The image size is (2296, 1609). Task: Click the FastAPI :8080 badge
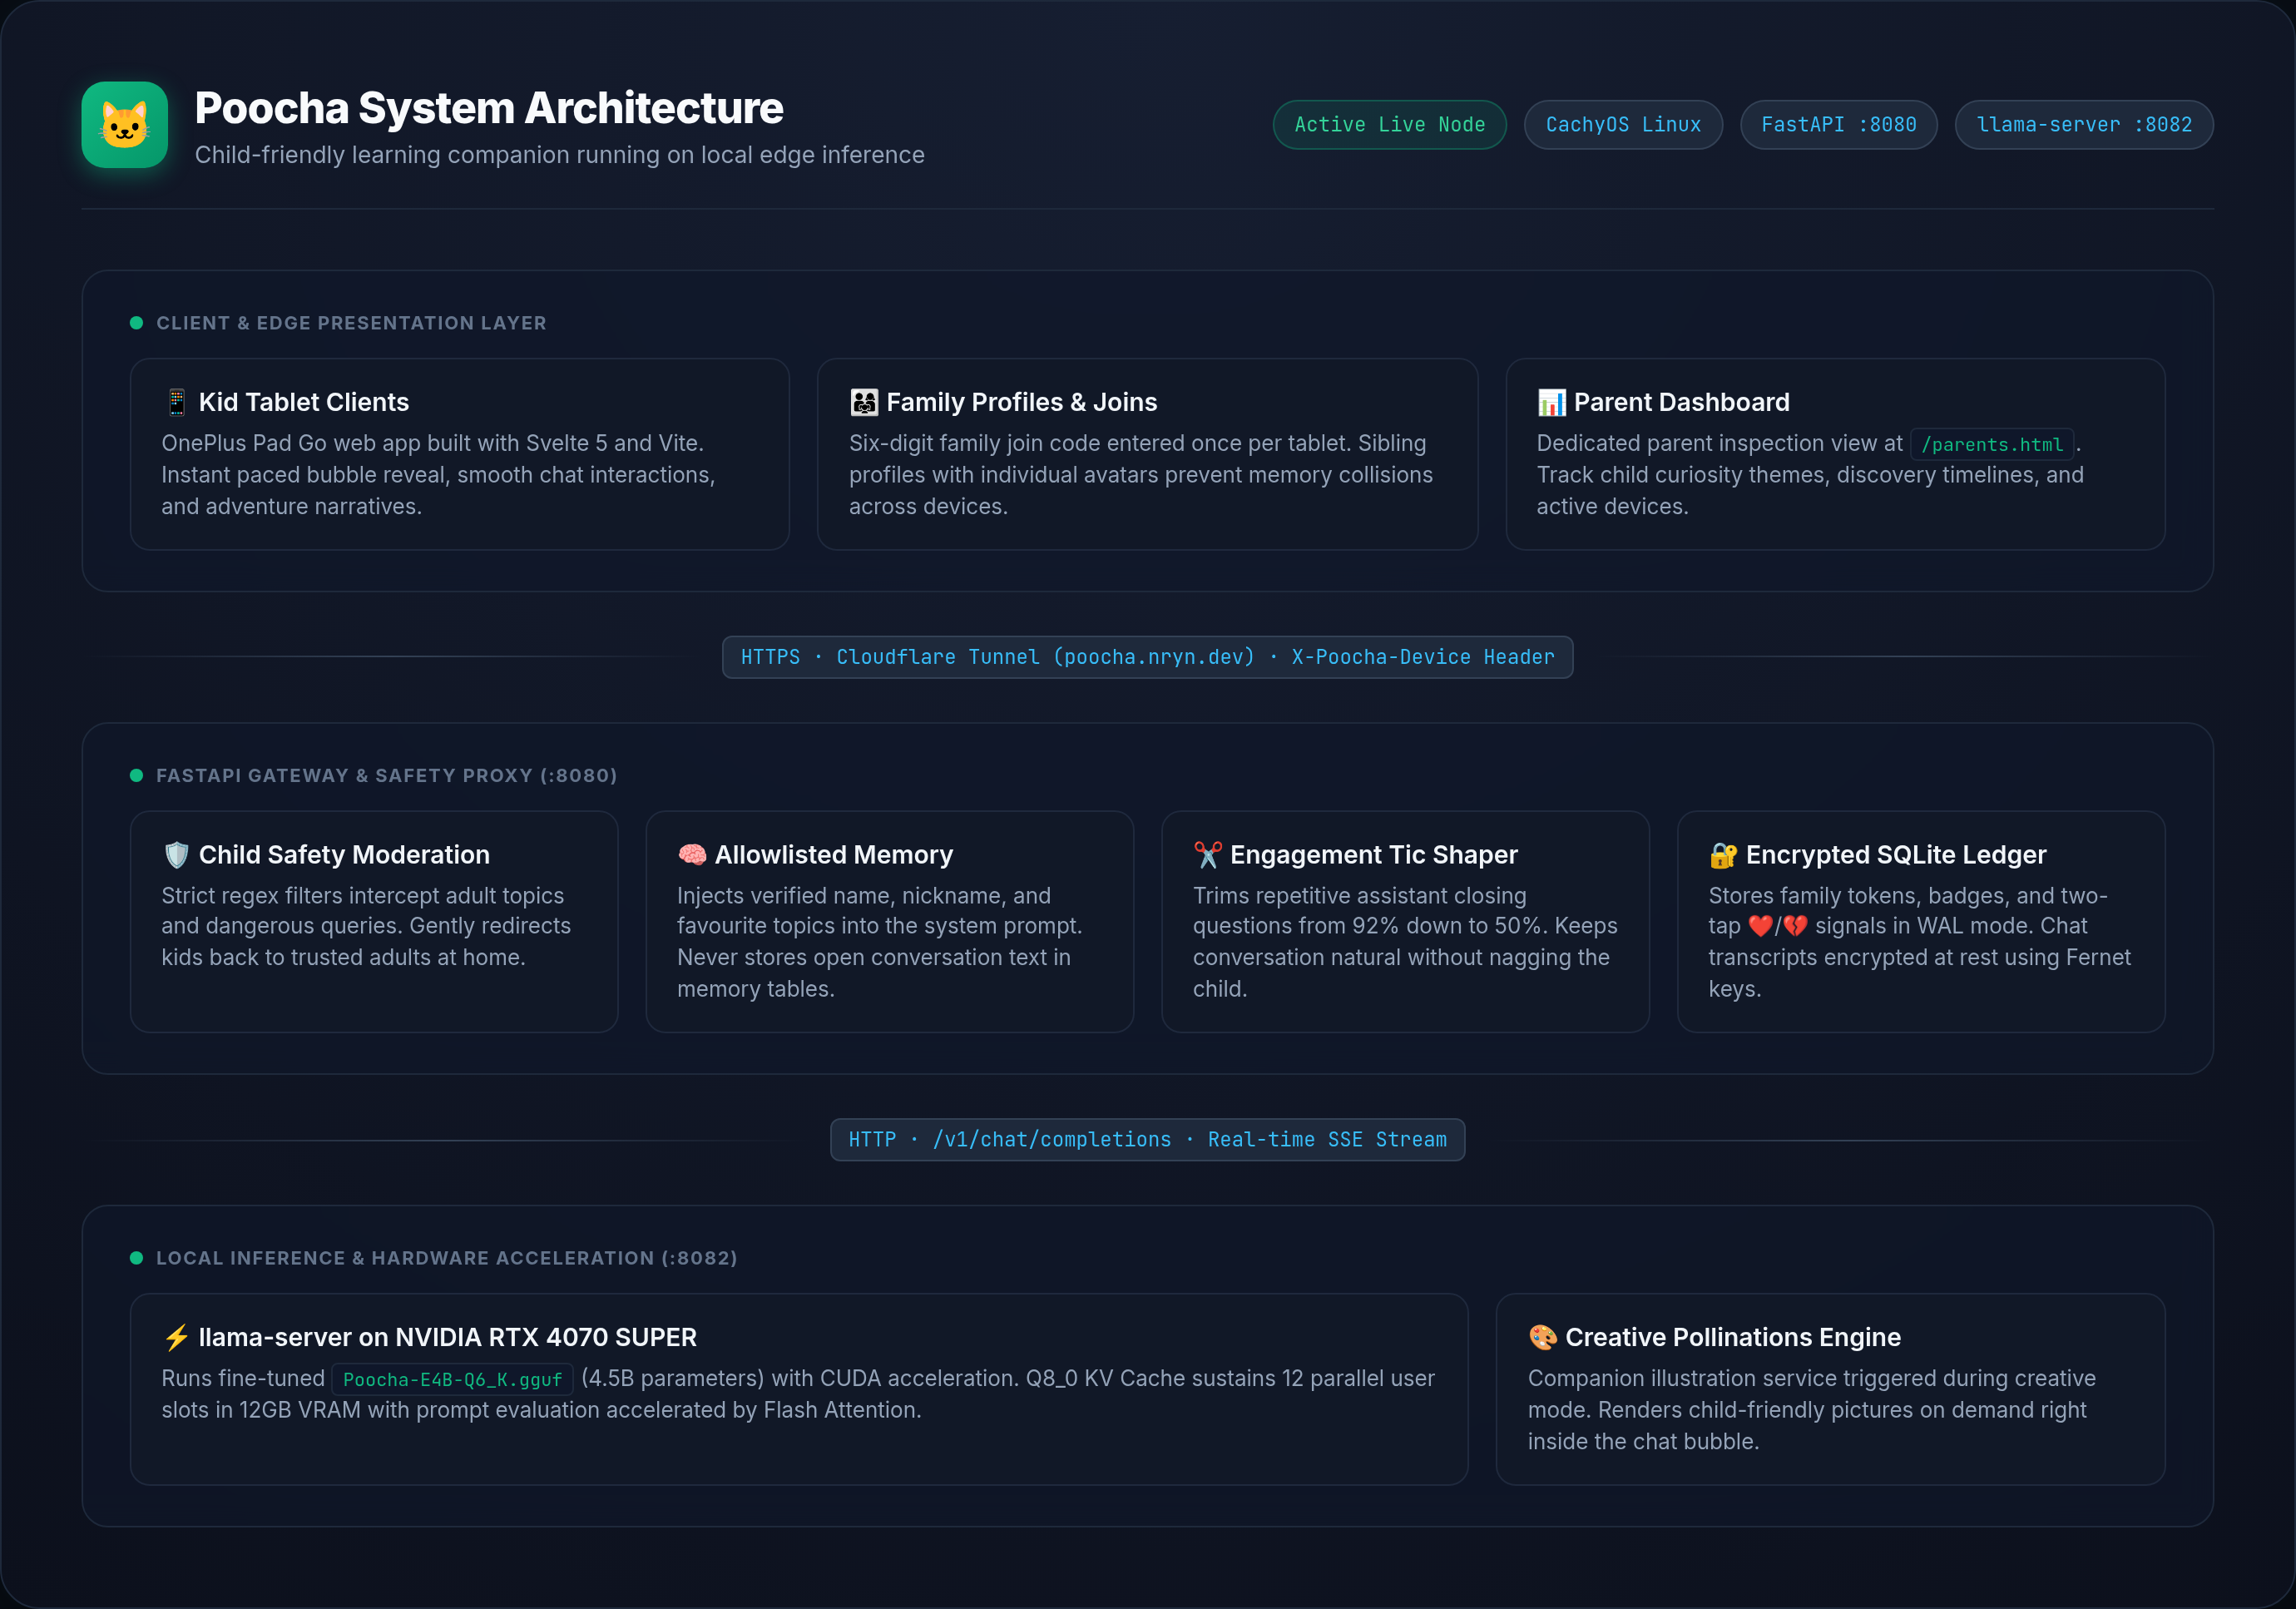1838,125
